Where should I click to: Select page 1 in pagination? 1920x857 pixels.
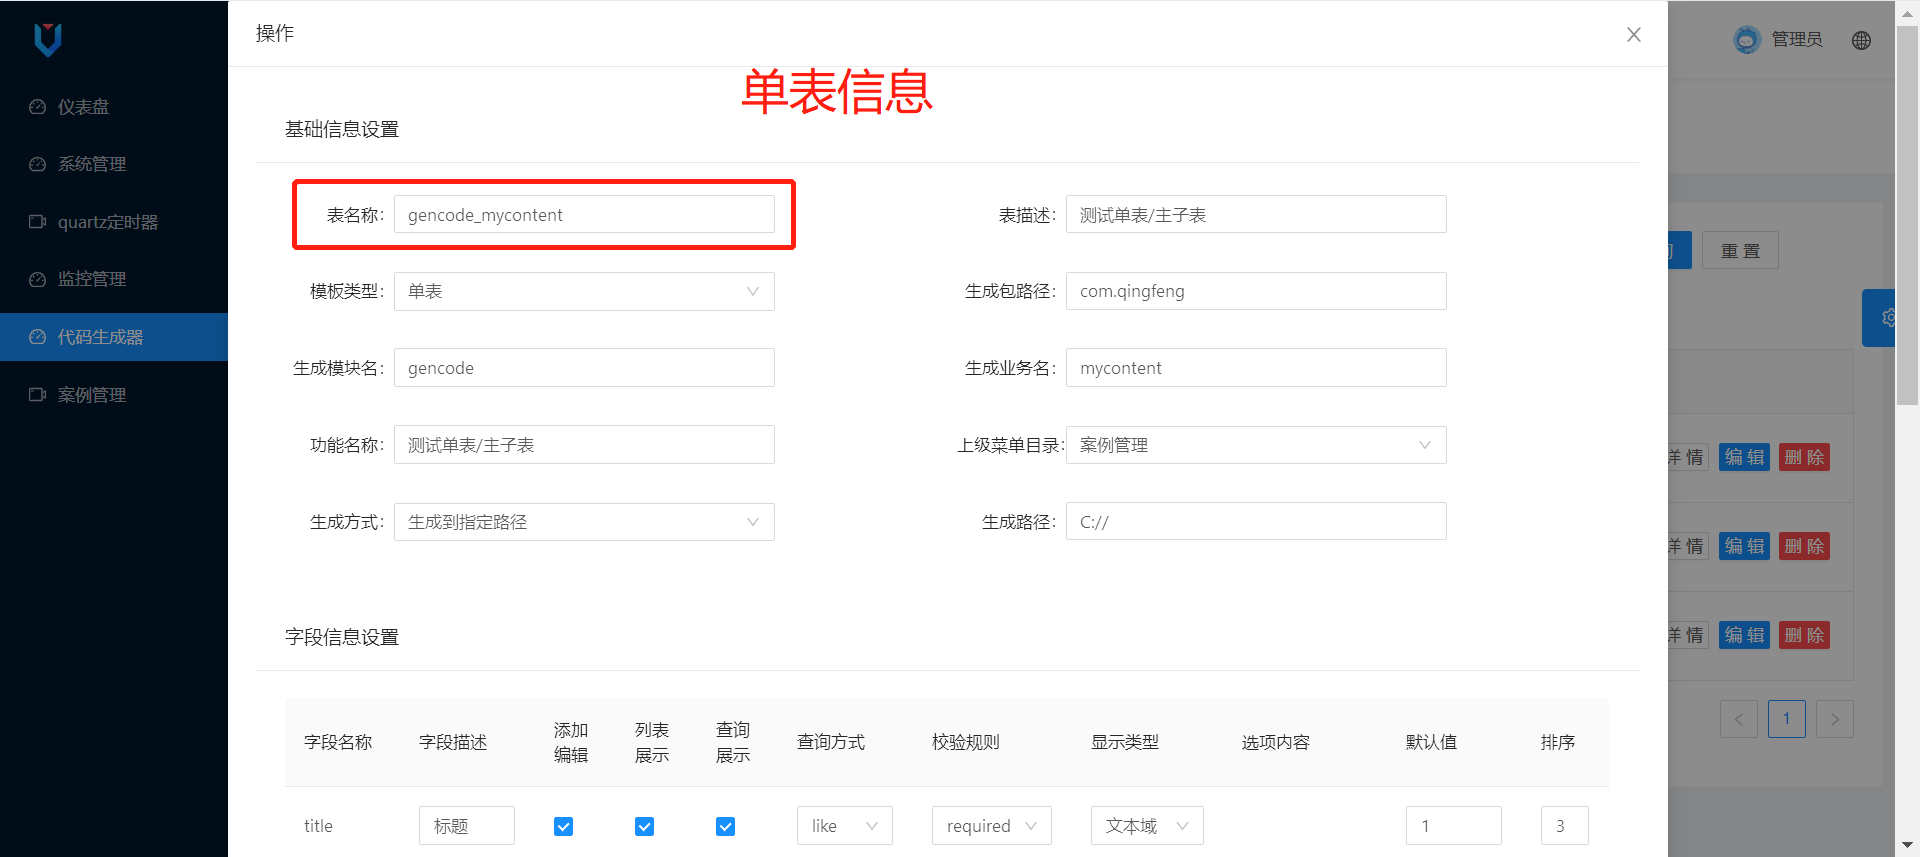(1787, 719)
